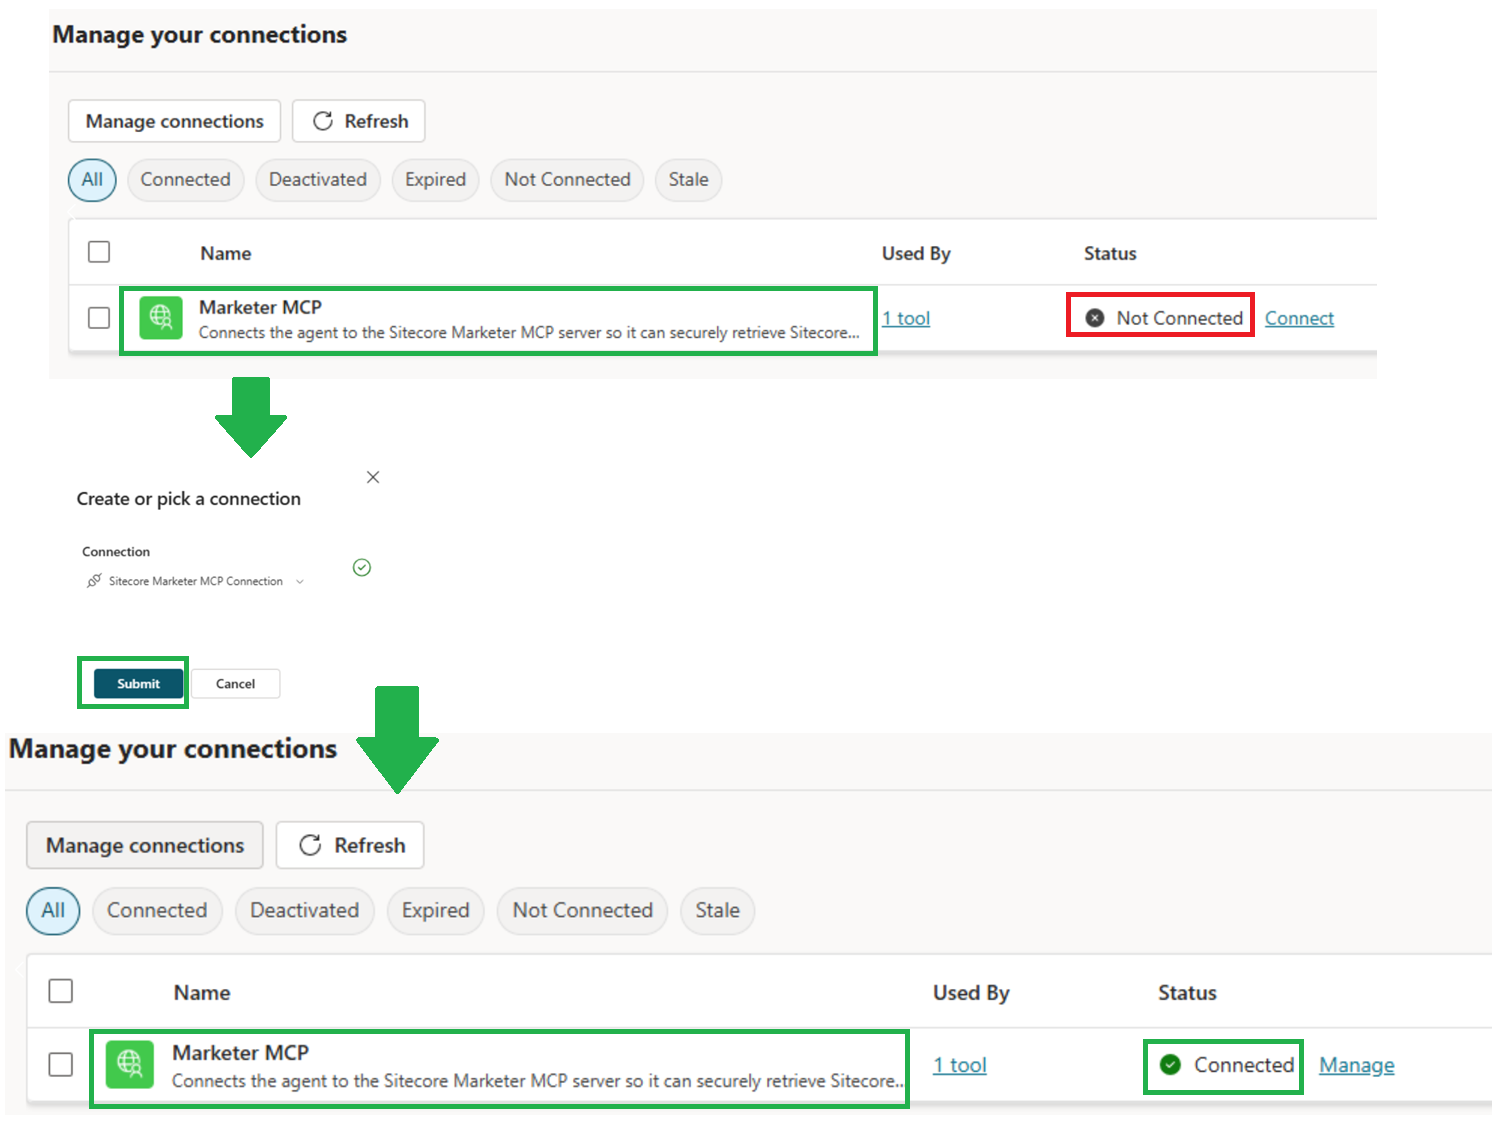Open the Sitecore Marketer MCP Connection dropdown

point(196,581)
